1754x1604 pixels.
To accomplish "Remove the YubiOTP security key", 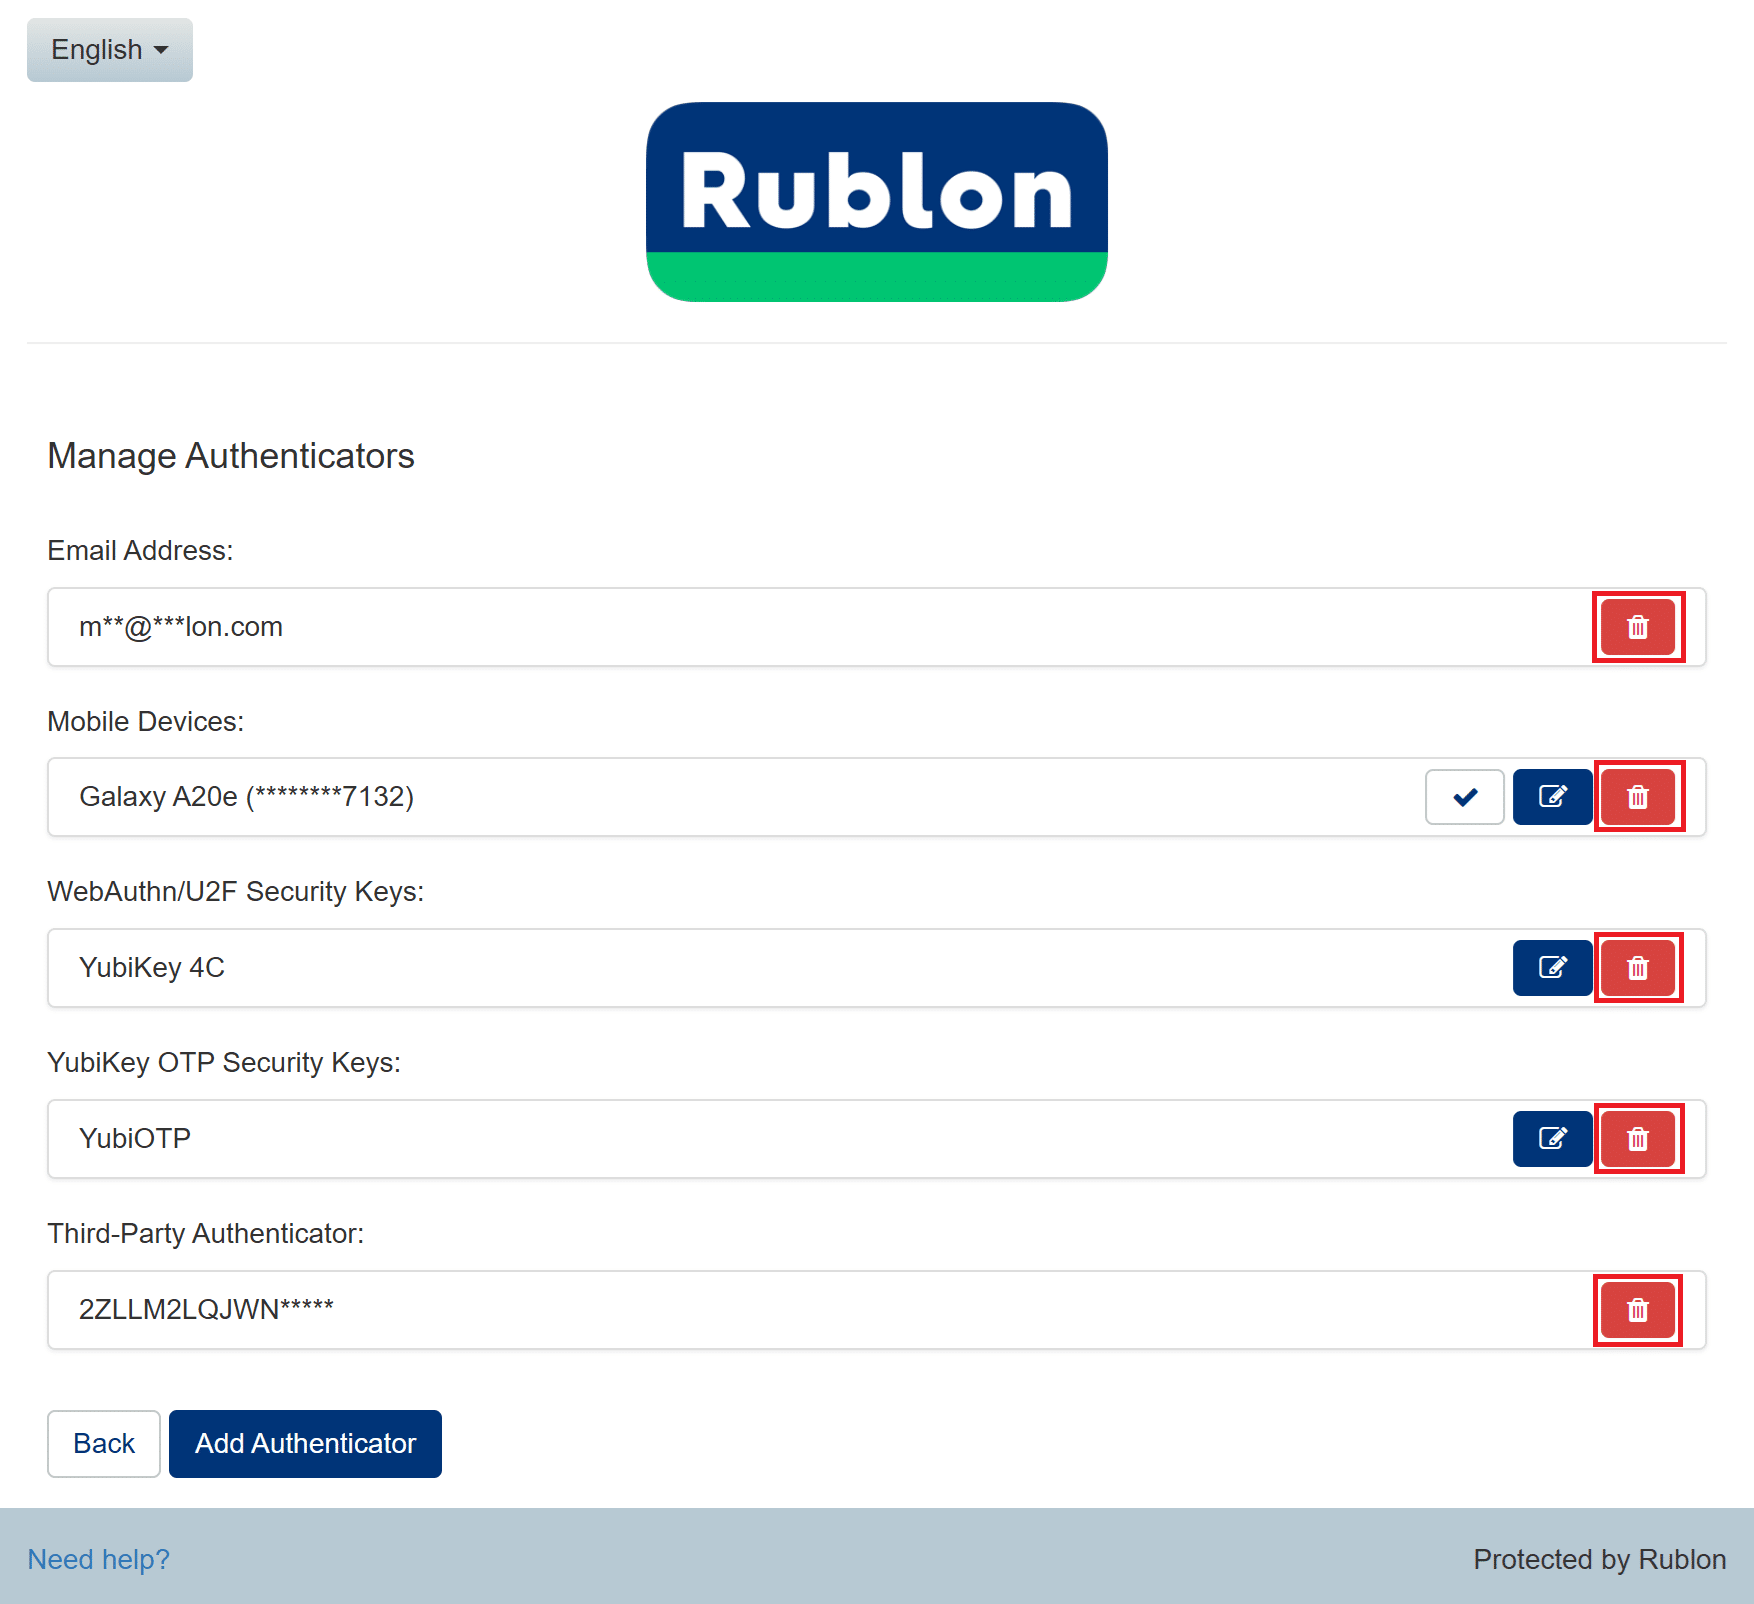I will coord(1637,1139).
